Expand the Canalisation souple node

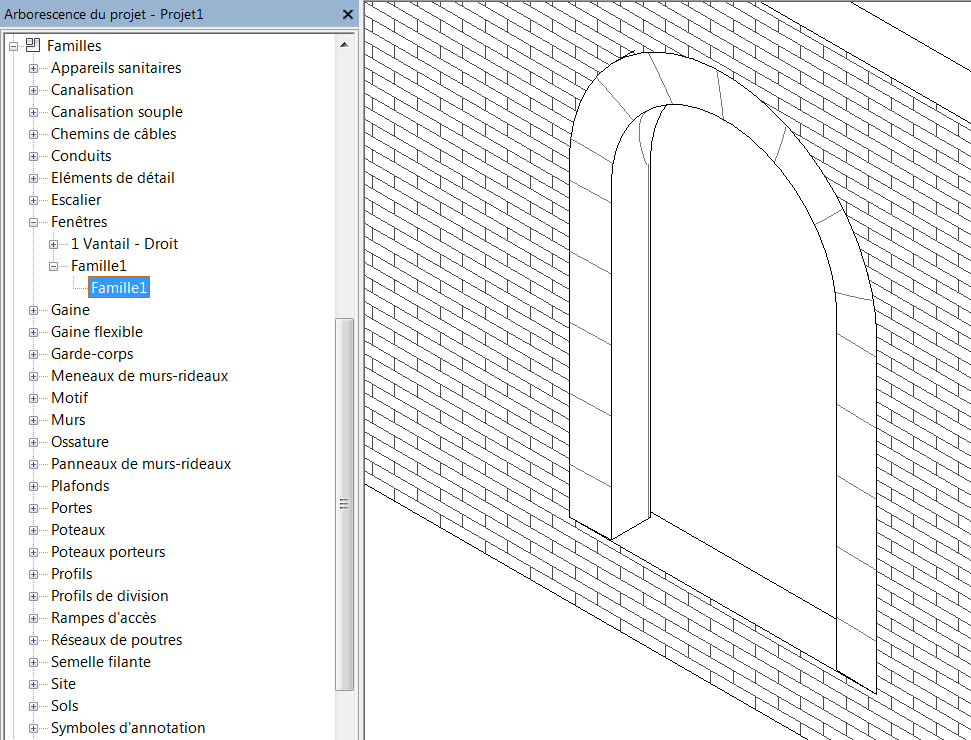(34, 111)
